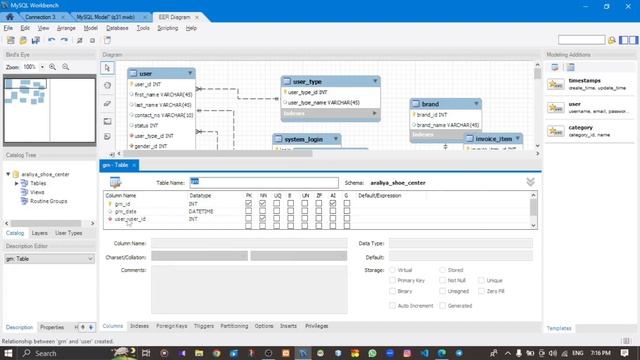
Task: Collapse the user table in diagram
Action: coord(190,73)
